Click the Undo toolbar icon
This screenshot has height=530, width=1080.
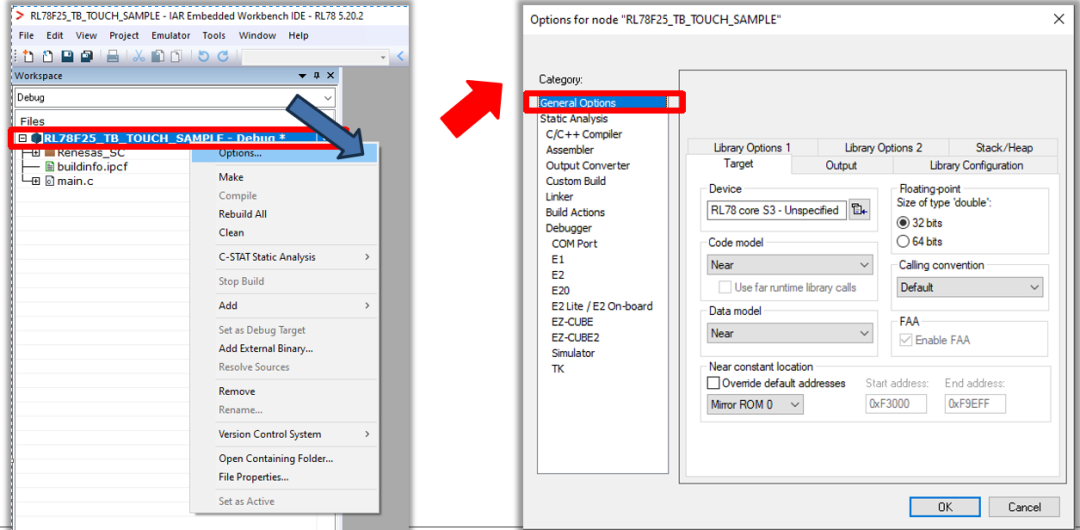(x=203, y=57)
